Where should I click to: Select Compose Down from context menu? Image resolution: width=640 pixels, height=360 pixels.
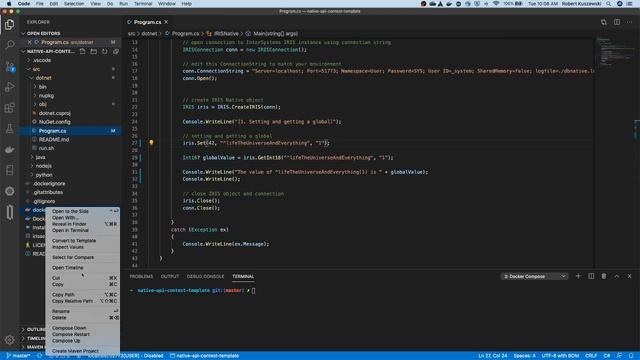tap(83, 328)
